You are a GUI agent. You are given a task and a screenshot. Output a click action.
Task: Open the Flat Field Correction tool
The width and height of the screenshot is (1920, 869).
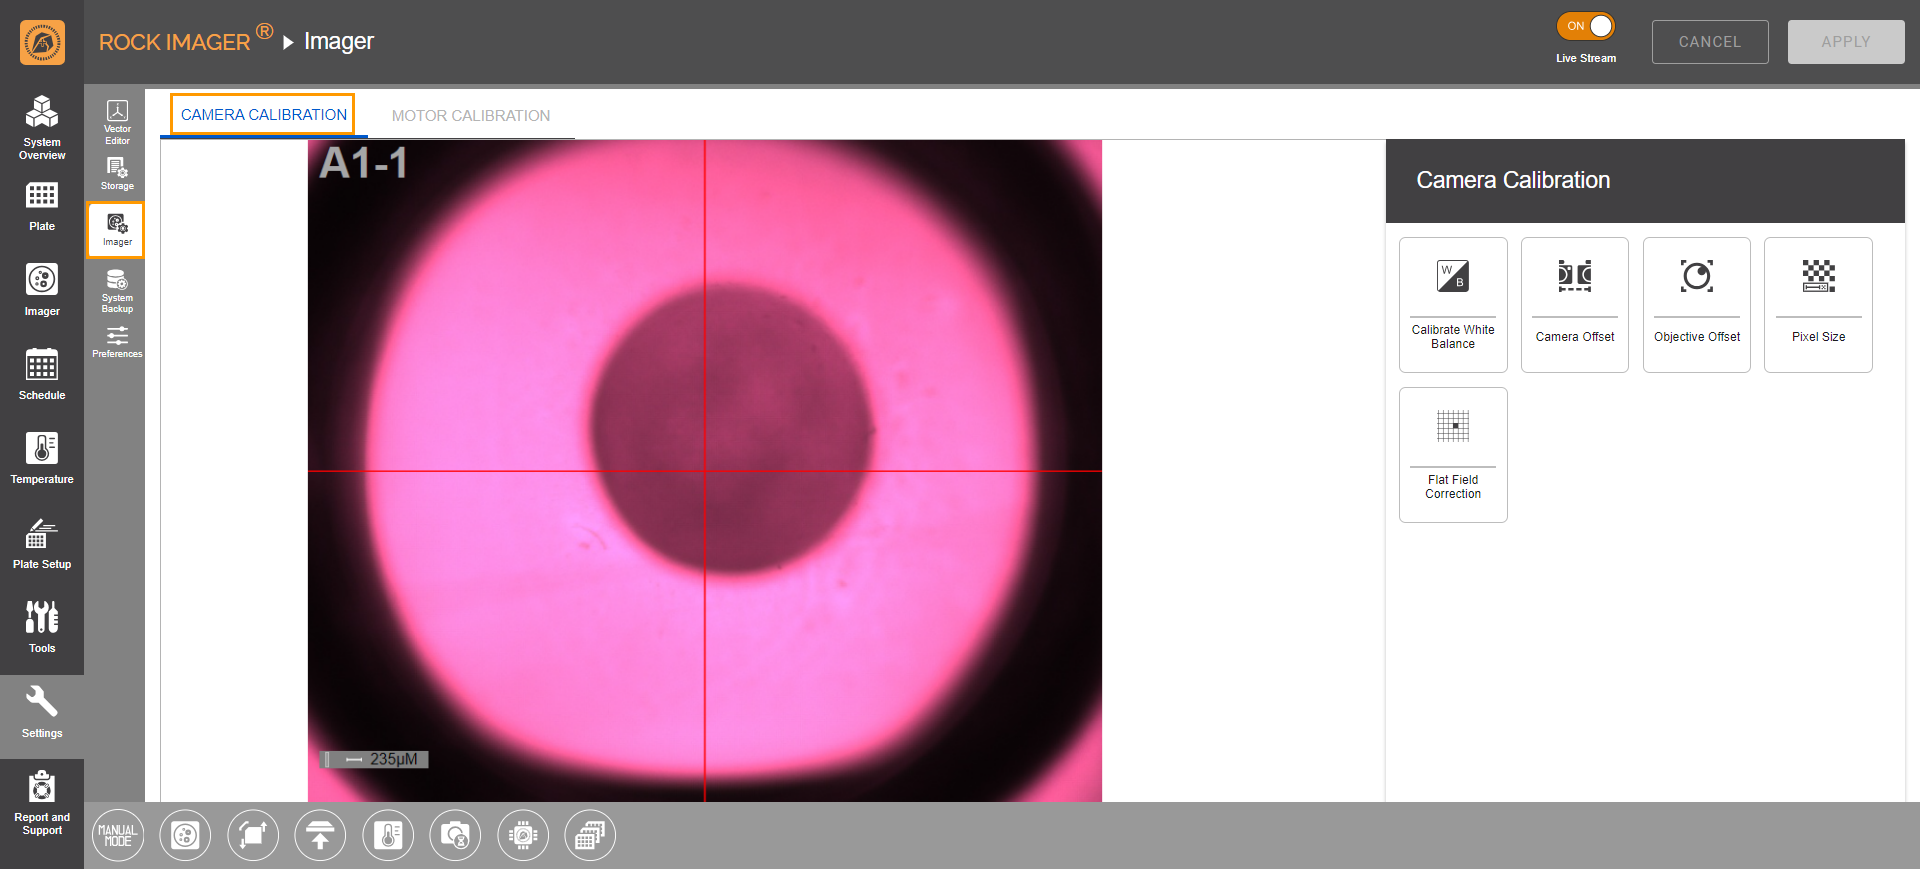tap(1452, 454)
